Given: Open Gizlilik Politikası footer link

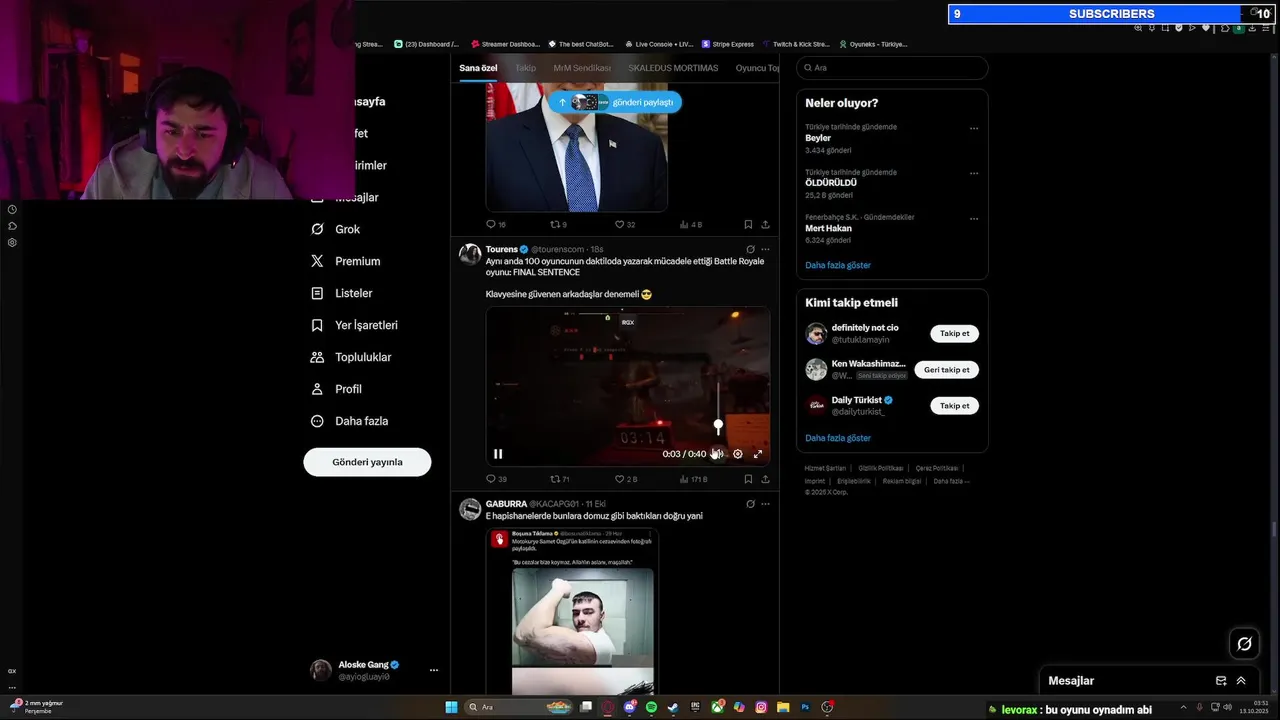Looking at the screenshot, I should point(880,468).
